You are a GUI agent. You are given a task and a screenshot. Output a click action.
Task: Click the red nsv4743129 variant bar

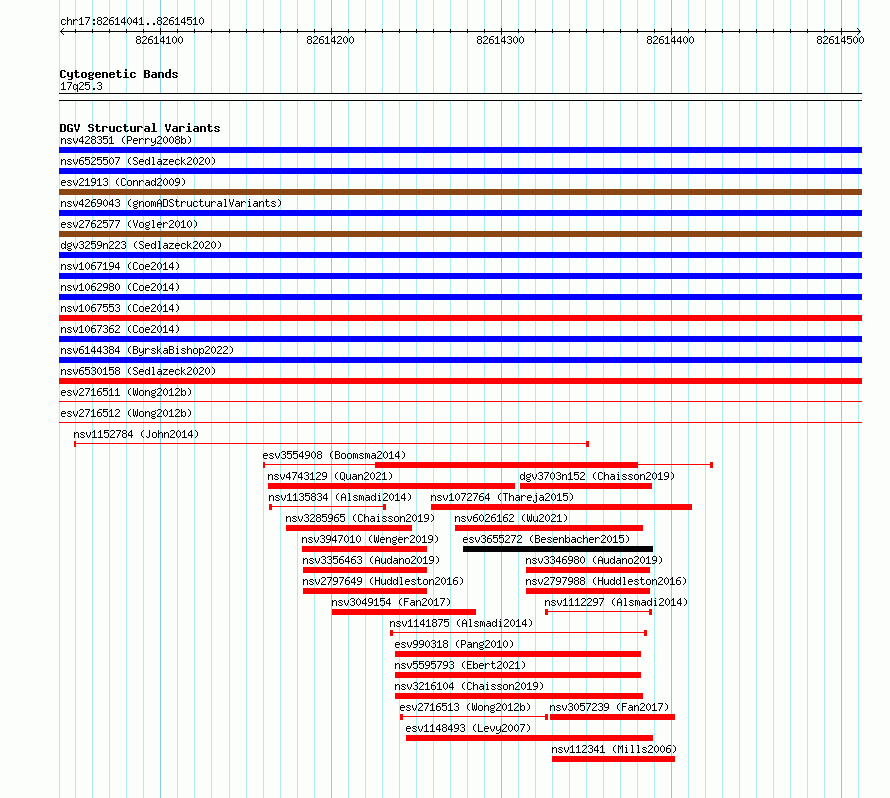tap(392, 486)
